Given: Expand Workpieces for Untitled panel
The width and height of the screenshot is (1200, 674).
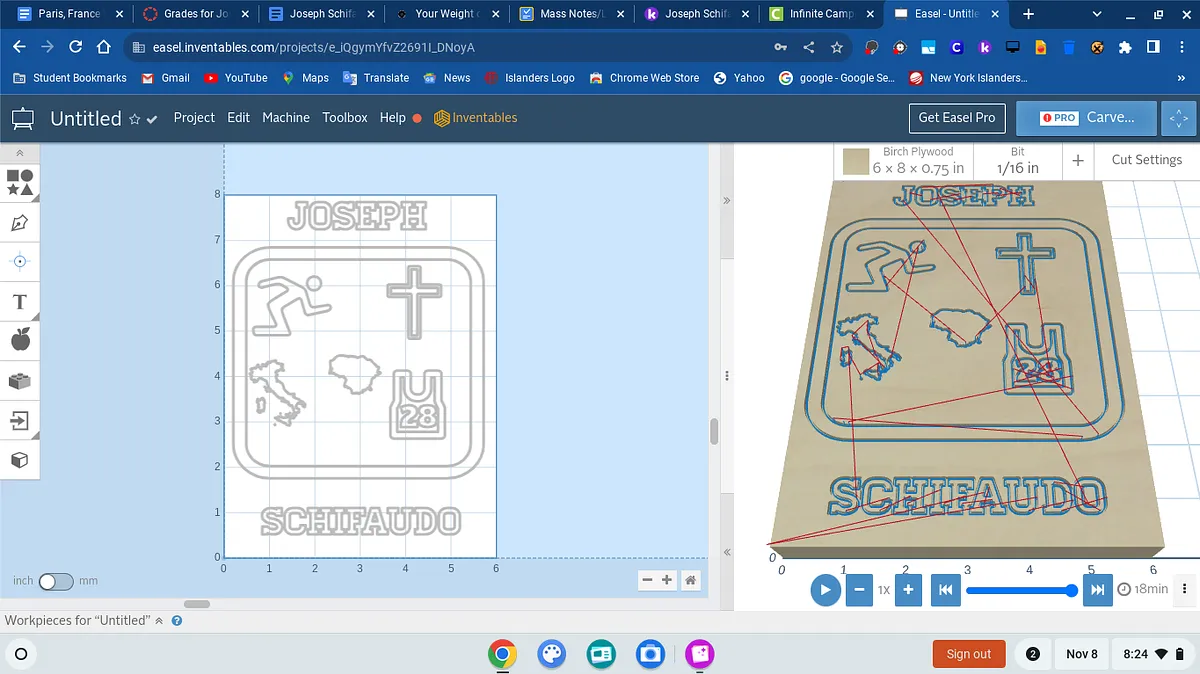Looking at the screenshot, I should (x=158, y=621).
